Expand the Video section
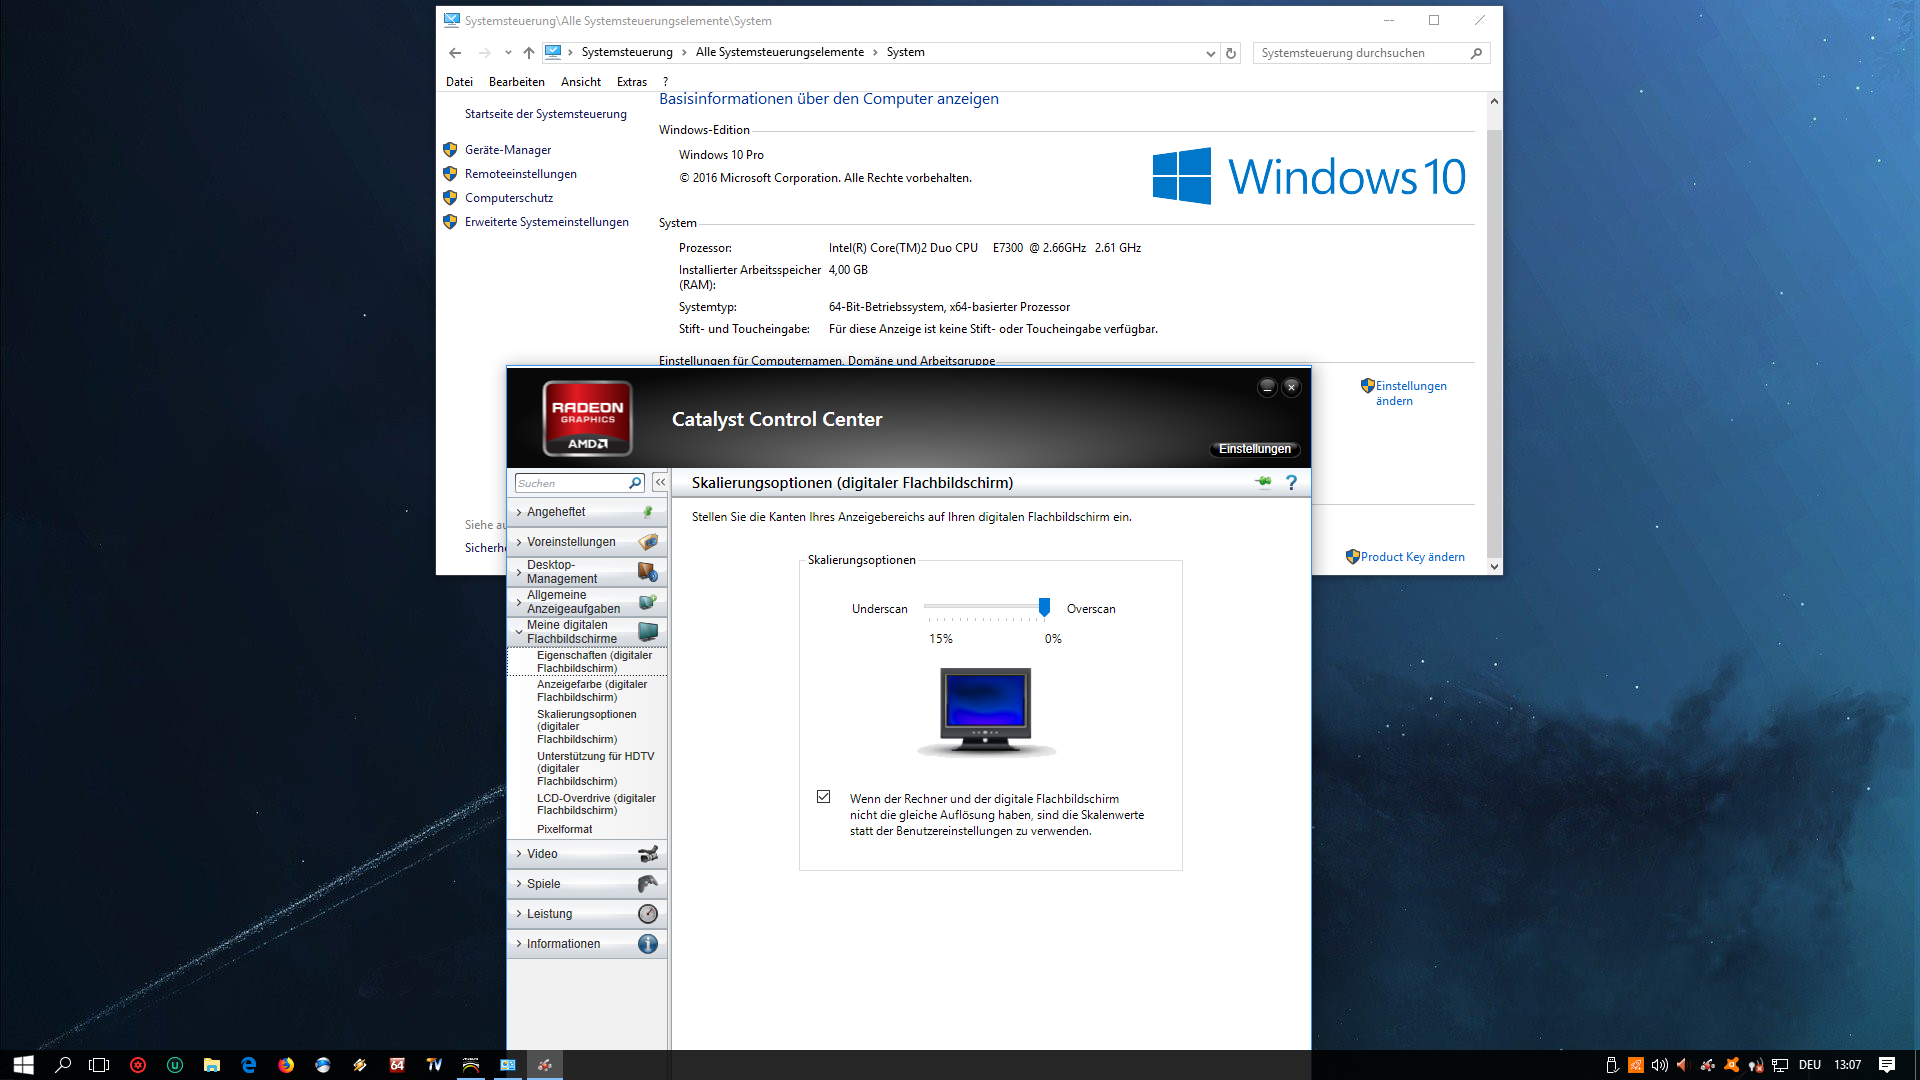1920x1080 pixels. coord(519,854)
